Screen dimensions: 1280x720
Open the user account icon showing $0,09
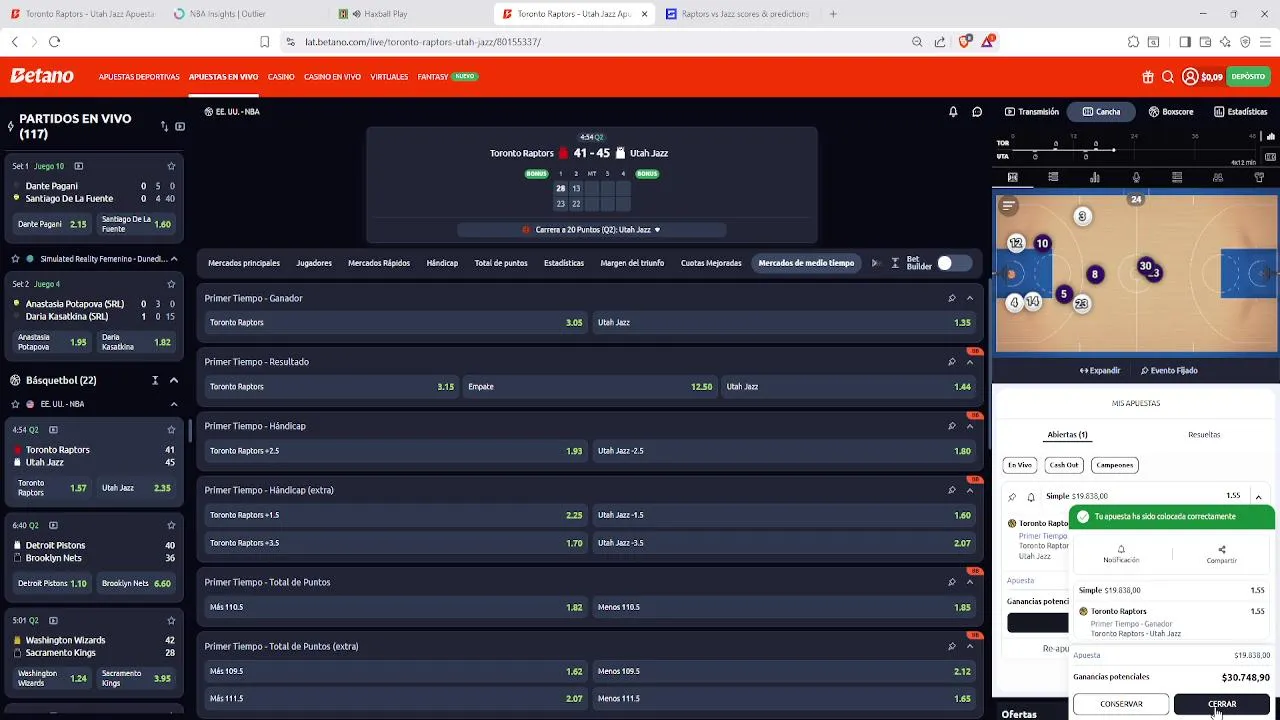point(1190,77)
